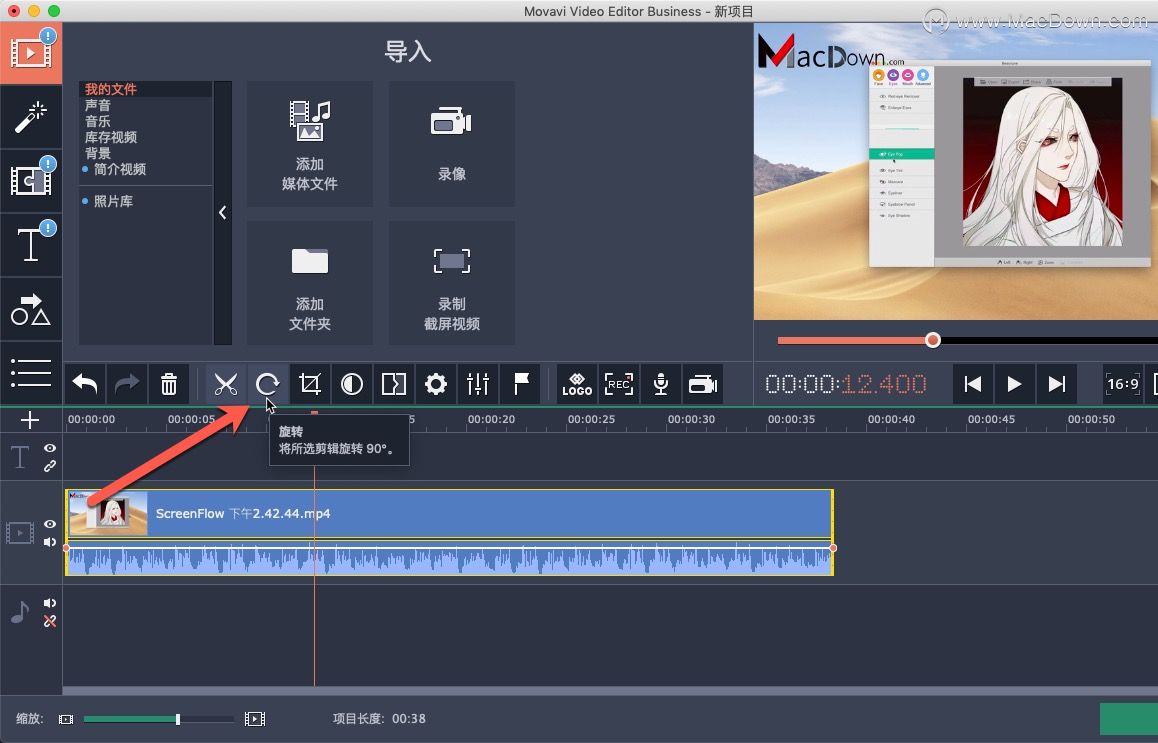The image size is (1158, 743).
Task: Toggle music track link icon
Action: pyautogui.click(x=49, y=621)
